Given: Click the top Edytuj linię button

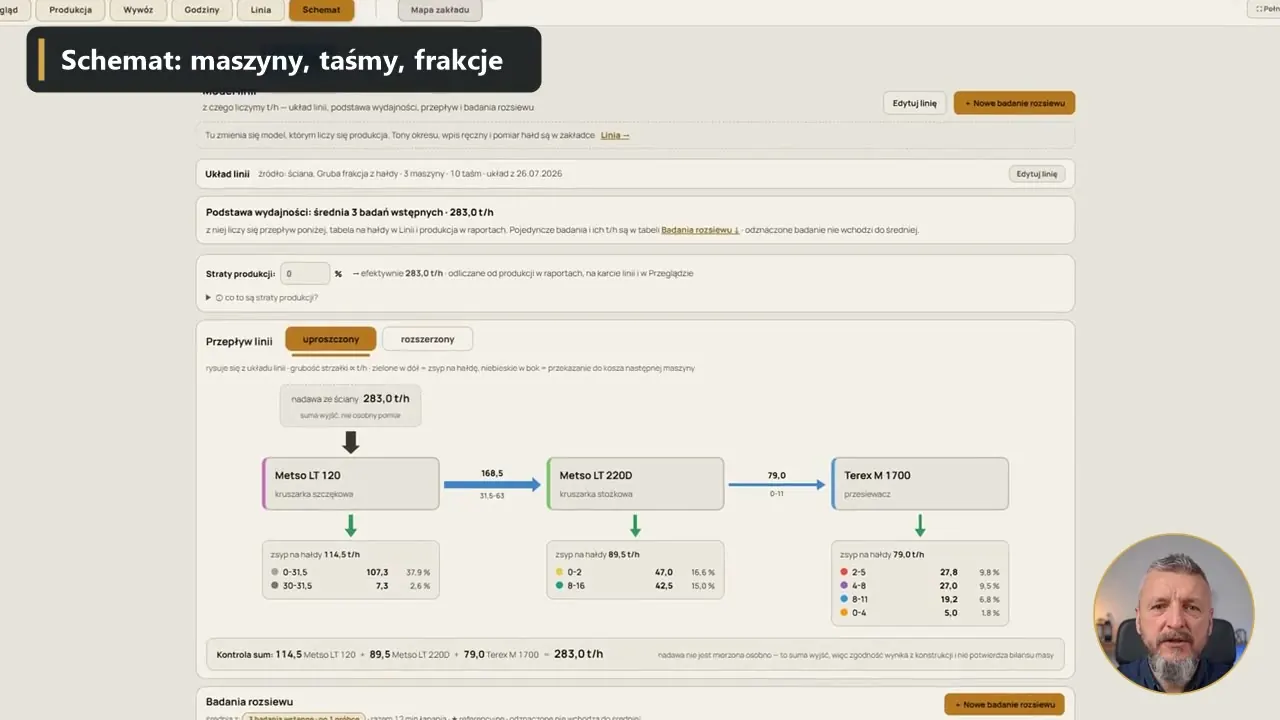Looking at the screenshot, I should tap(914, 103).
